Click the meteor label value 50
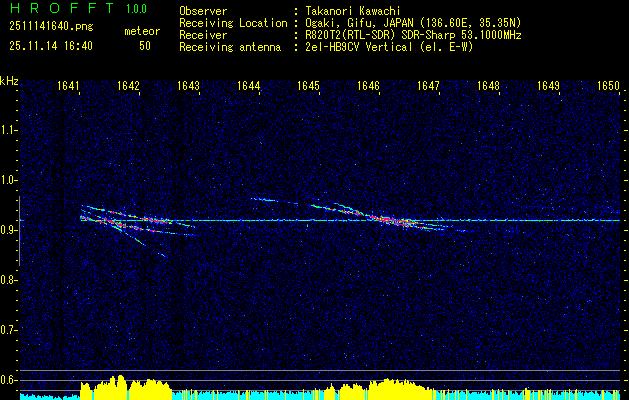 click(x=145, y=46)
